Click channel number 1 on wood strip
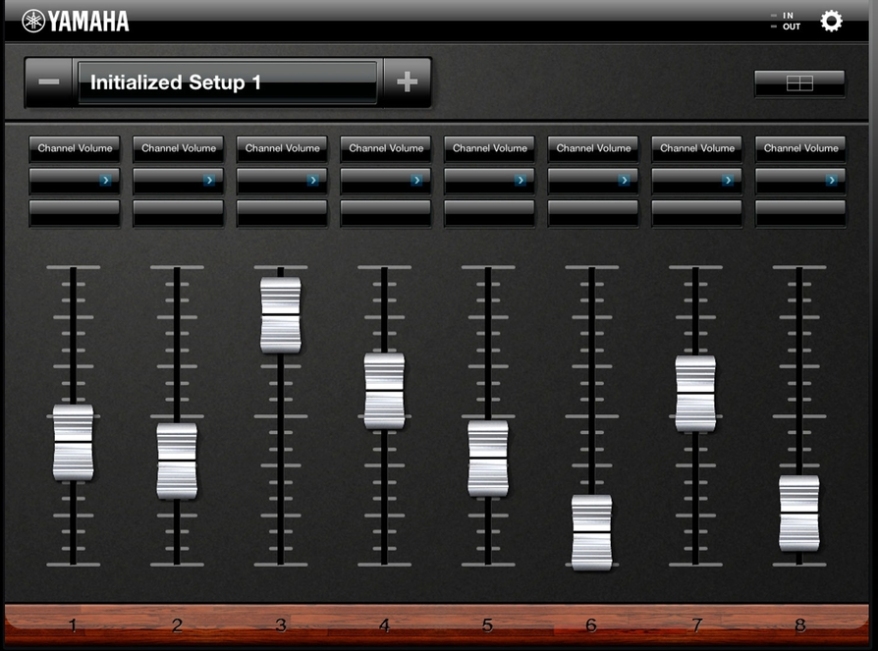 [73, 625]
